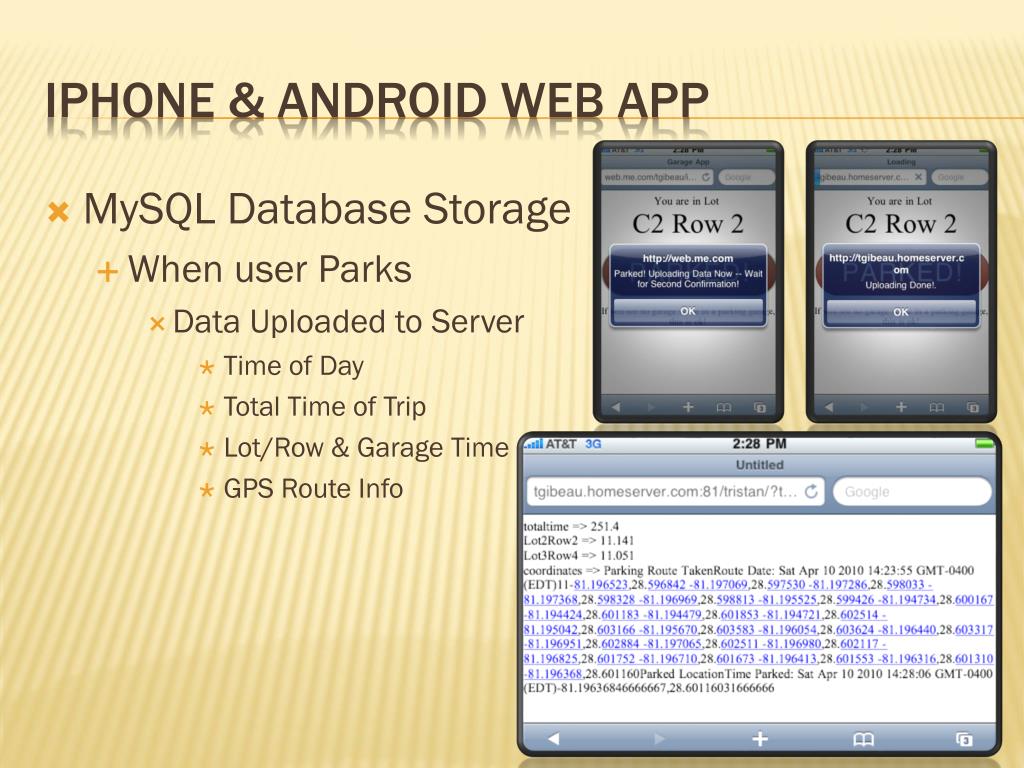Click the slide title IPHONE & ANDROID WEB APP
1024x768 pixels.
(377, 101)
